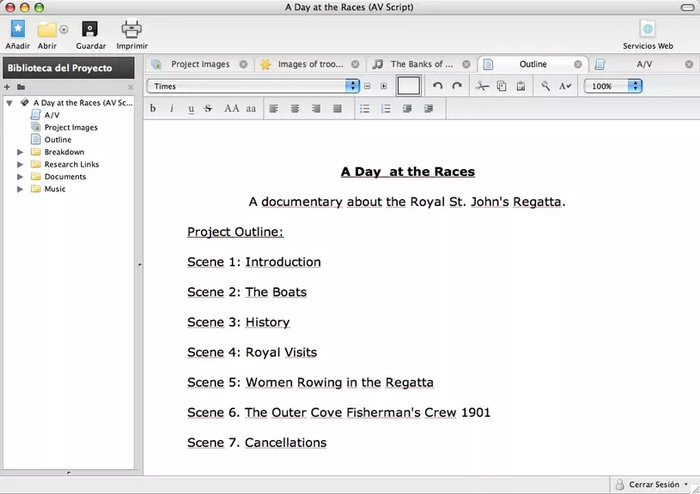Viewport: 700px width, 494px height.
Task: Justify text alignment
Action: click(338, 108)
